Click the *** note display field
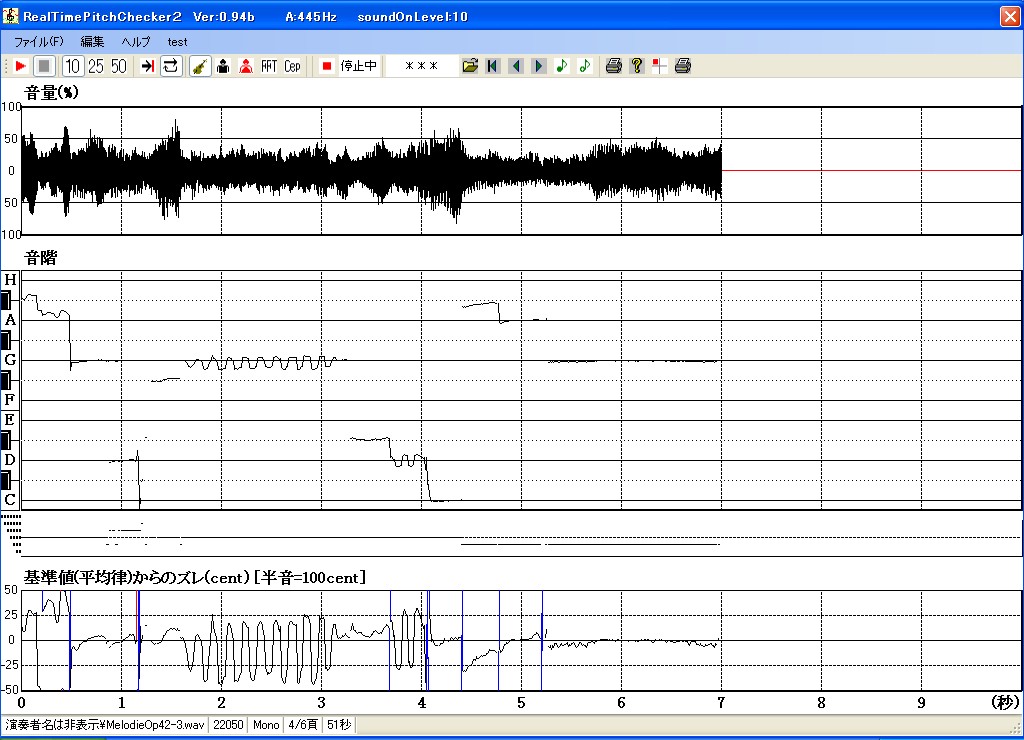This screenshot has height=740, width=1024. coord(421,66)
